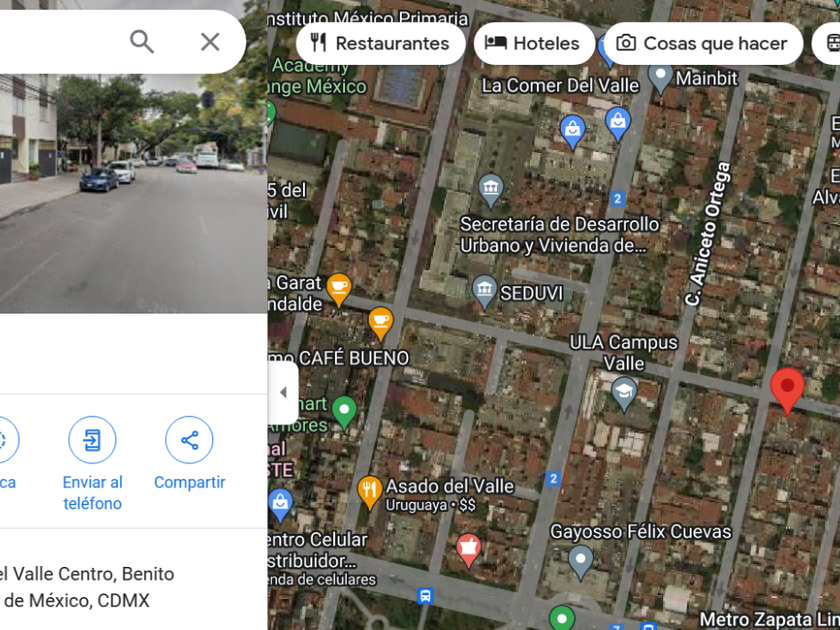
Task: Click the Gayosso Félix Cuevas marker
Action: (580, 562)
